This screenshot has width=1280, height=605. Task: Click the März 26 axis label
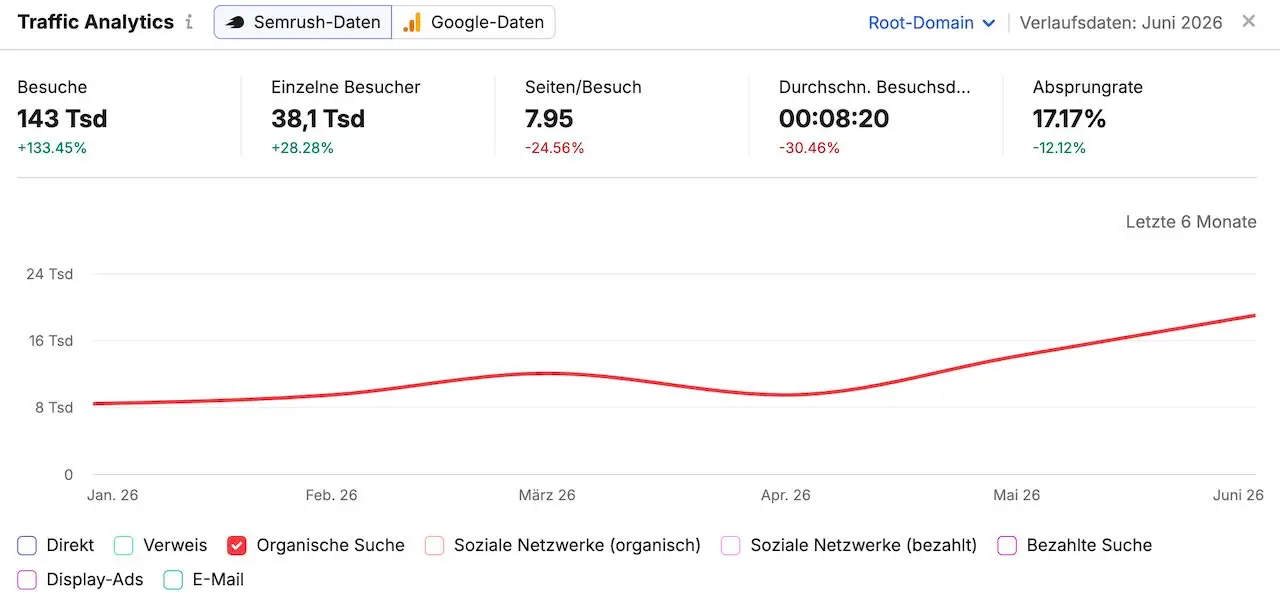point(547,495)
